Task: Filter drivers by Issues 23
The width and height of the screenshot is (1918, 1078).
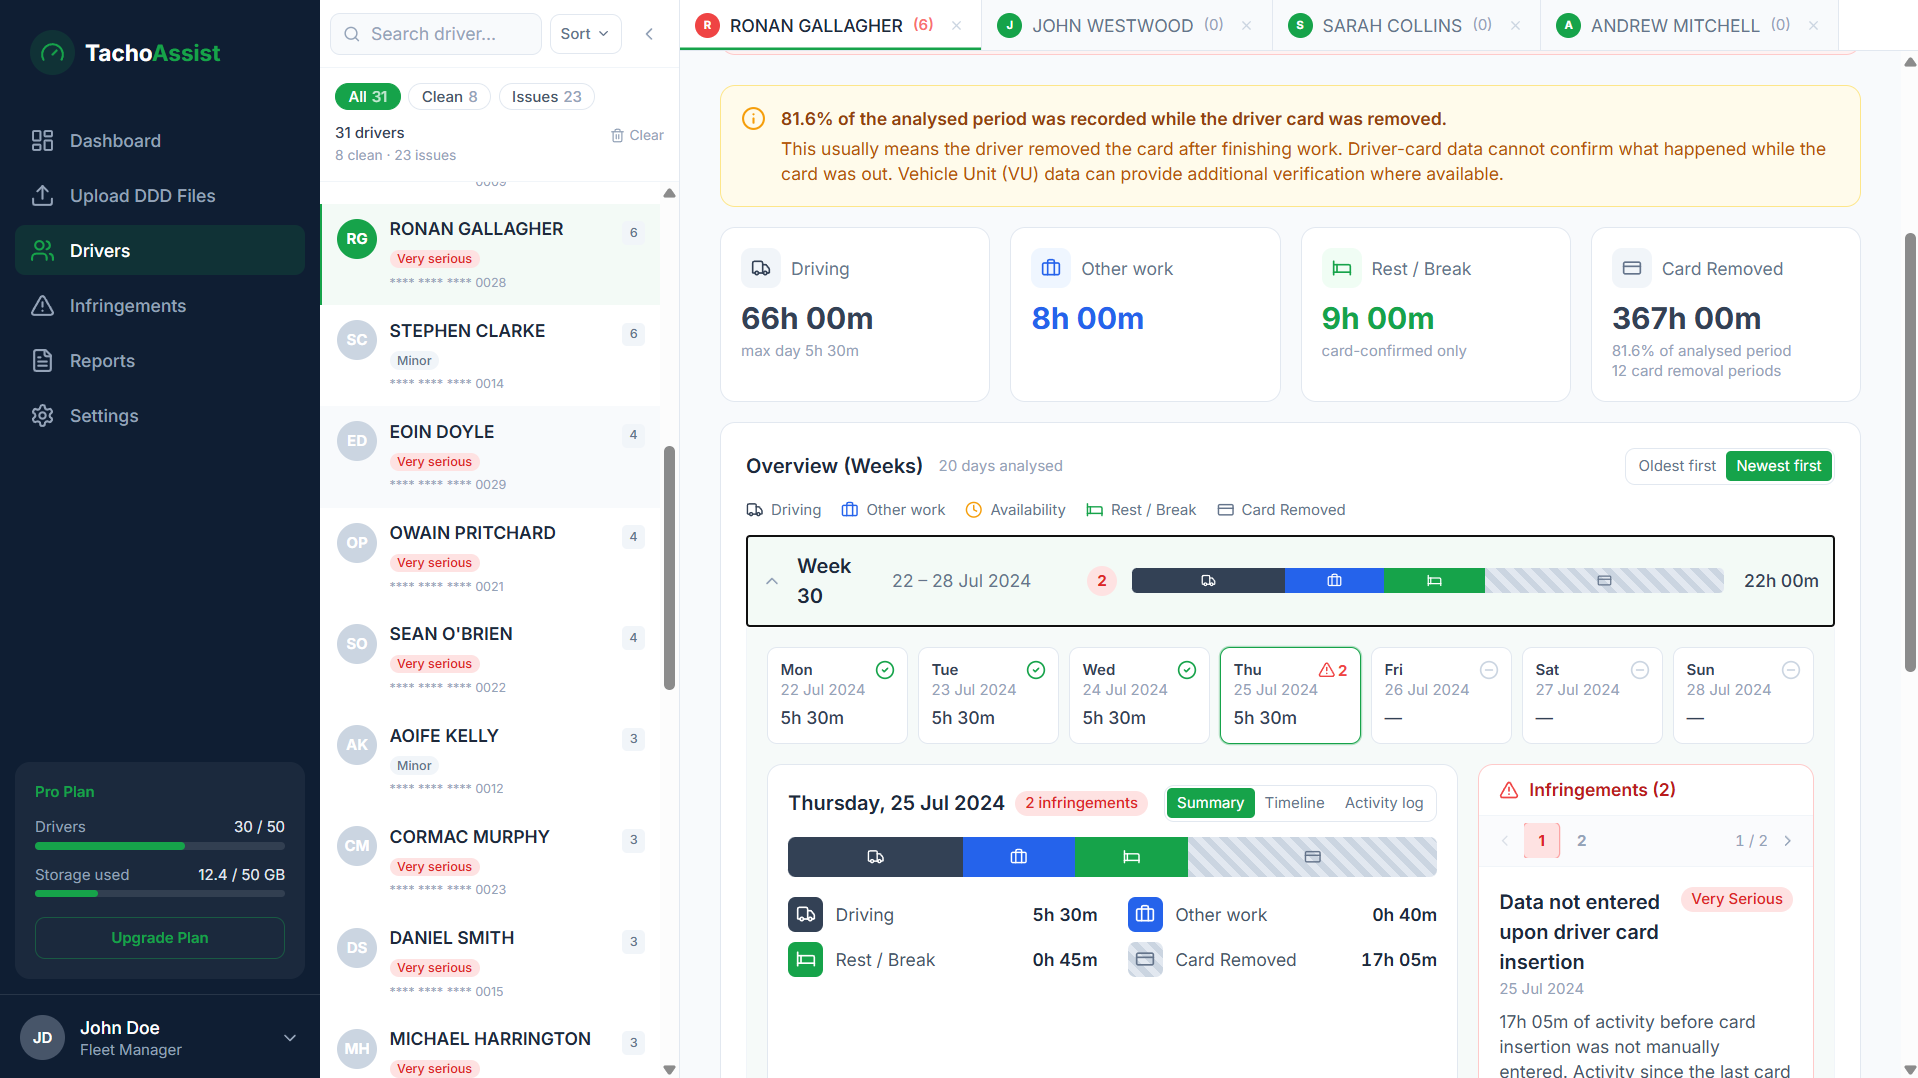Action: (x=546, y=97)
